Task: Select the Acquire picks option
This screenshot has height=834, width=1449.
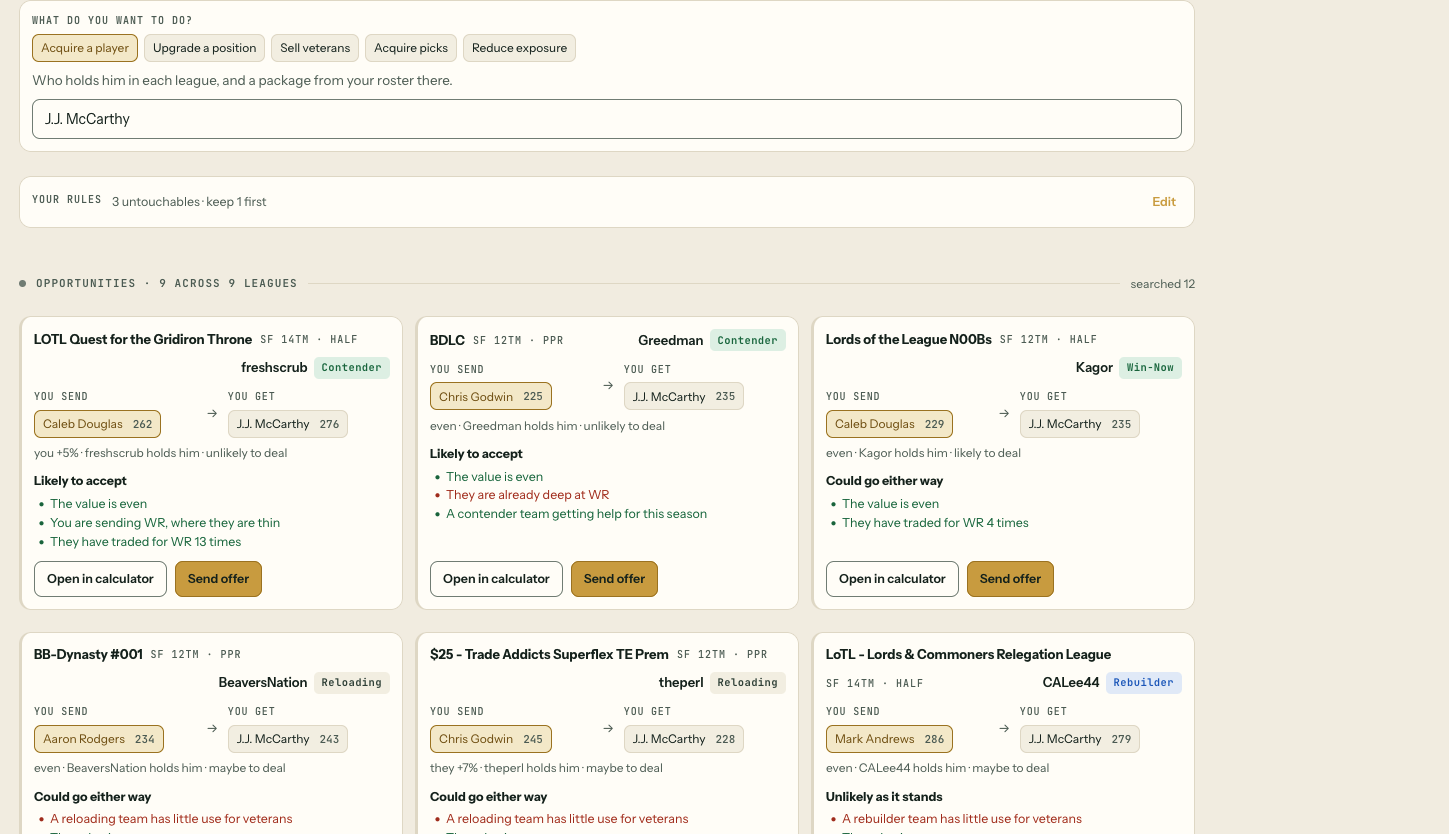Action: pyautogui.click(x=411, y=48)
